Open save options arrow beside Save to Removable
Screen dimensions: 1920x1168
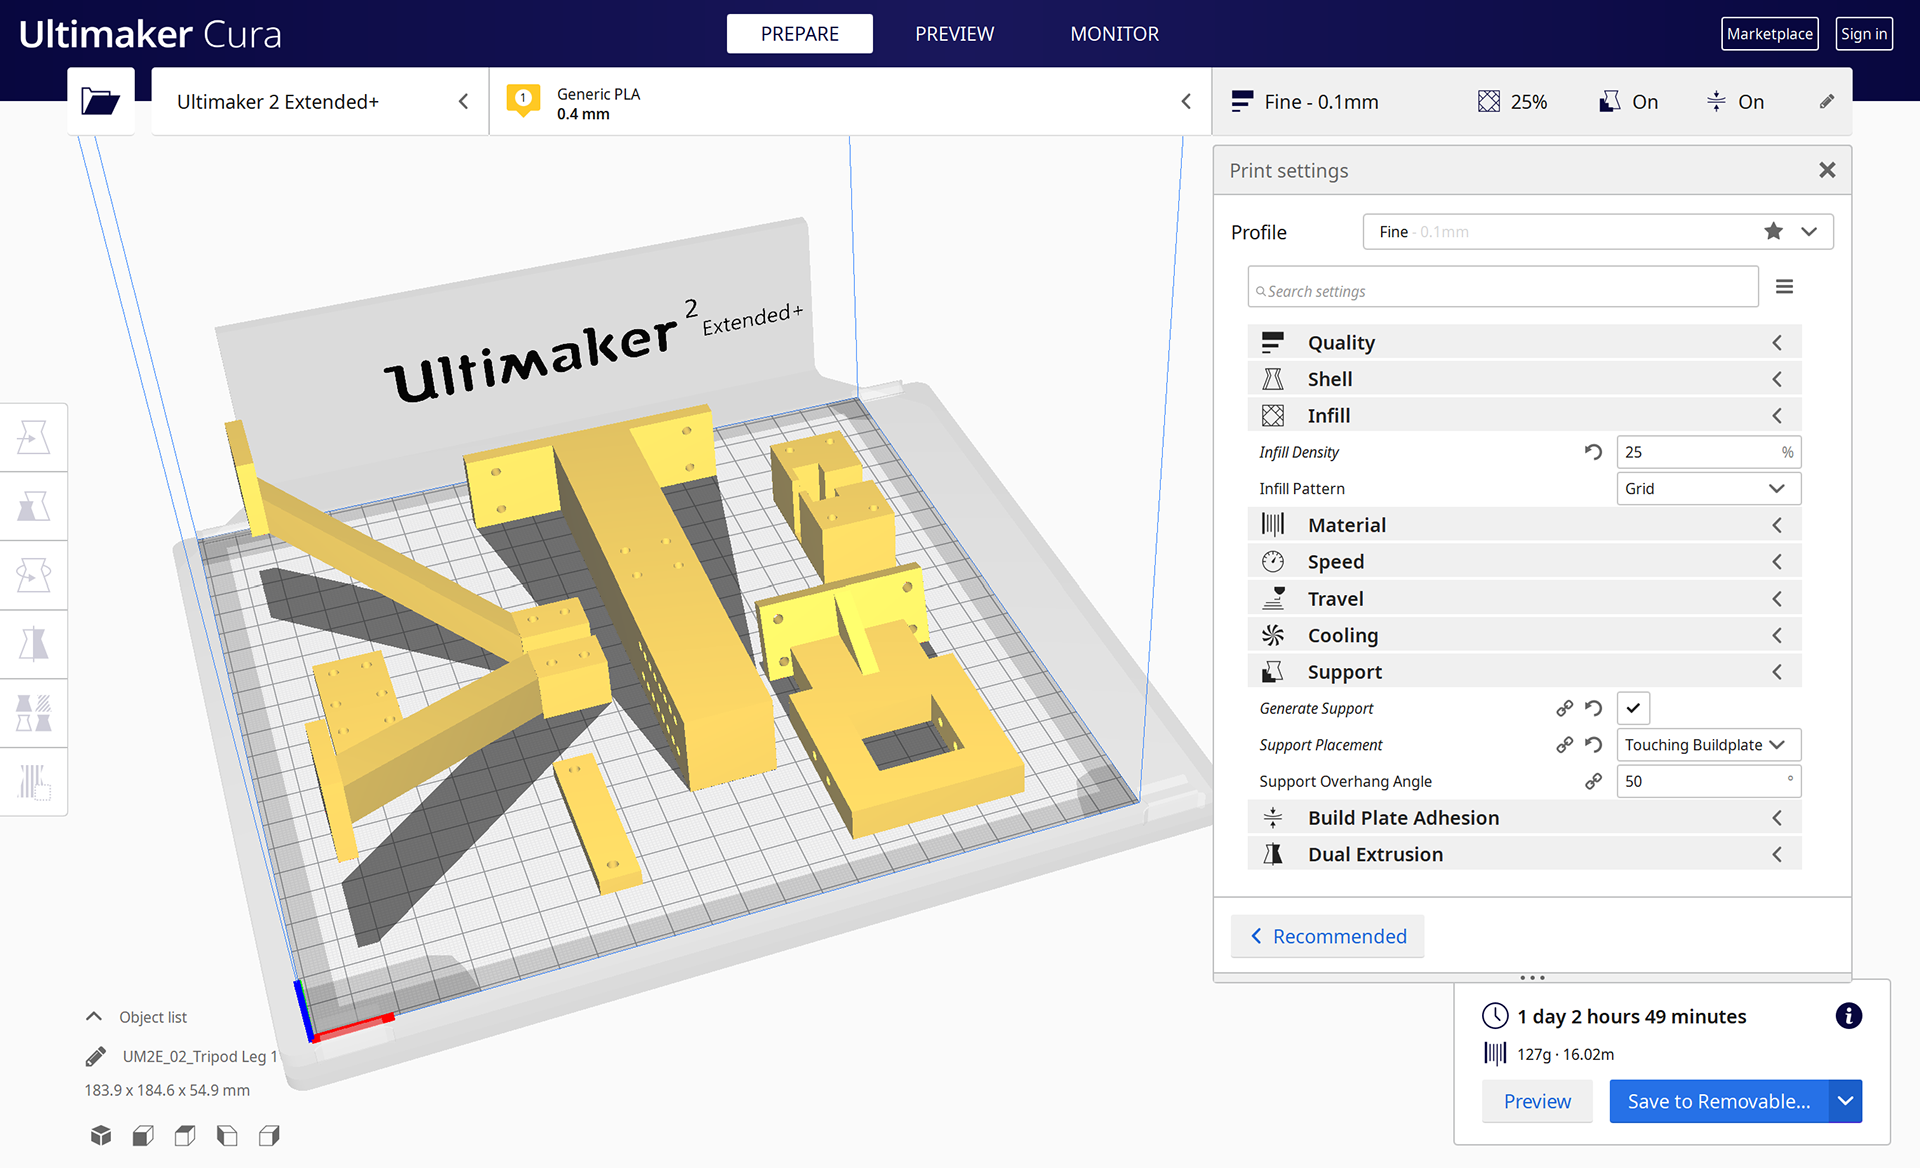(x=1845, y=1101)
